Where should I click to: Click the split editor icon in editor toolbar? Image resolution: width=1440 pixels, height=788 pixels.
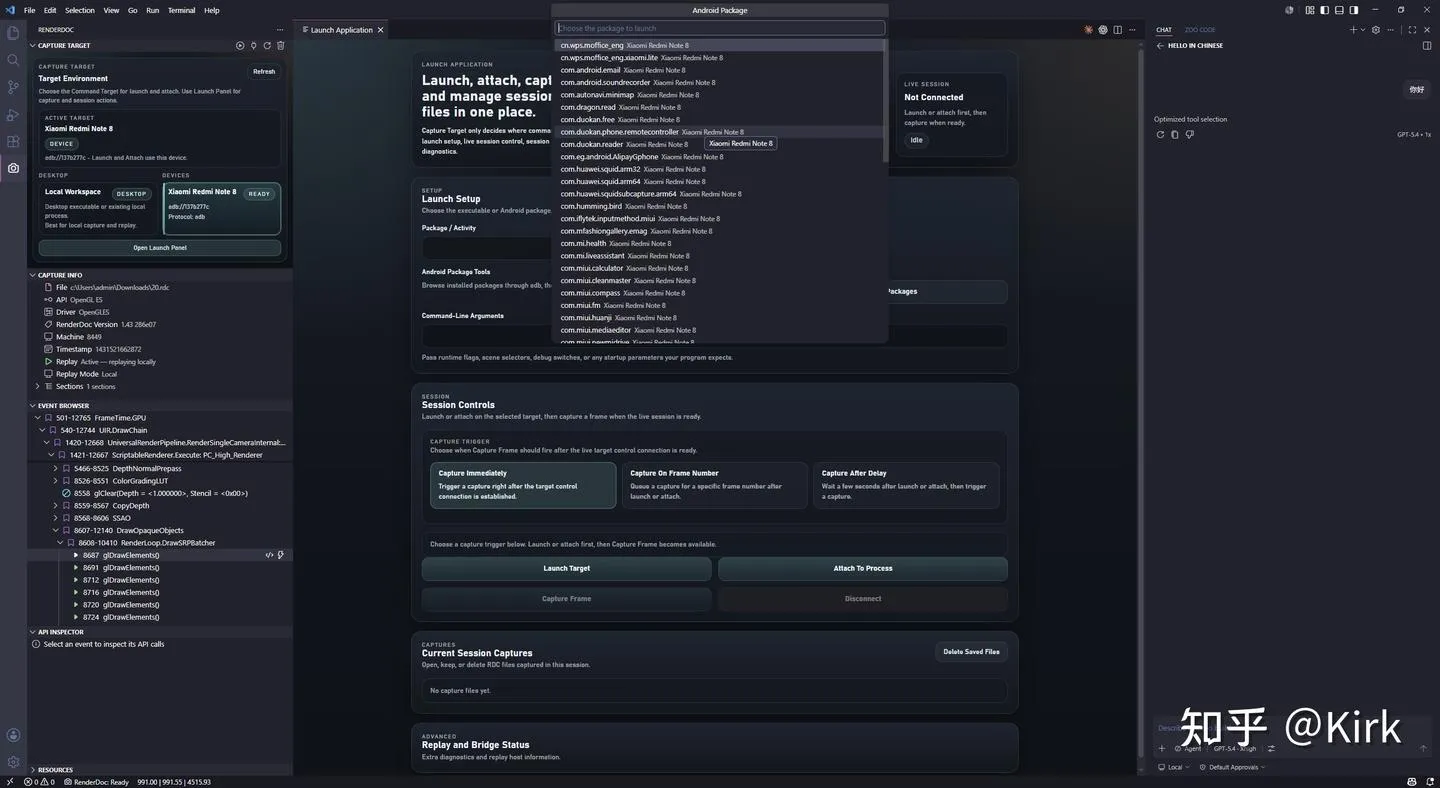pyautogui.click(x=1118, y=30)
